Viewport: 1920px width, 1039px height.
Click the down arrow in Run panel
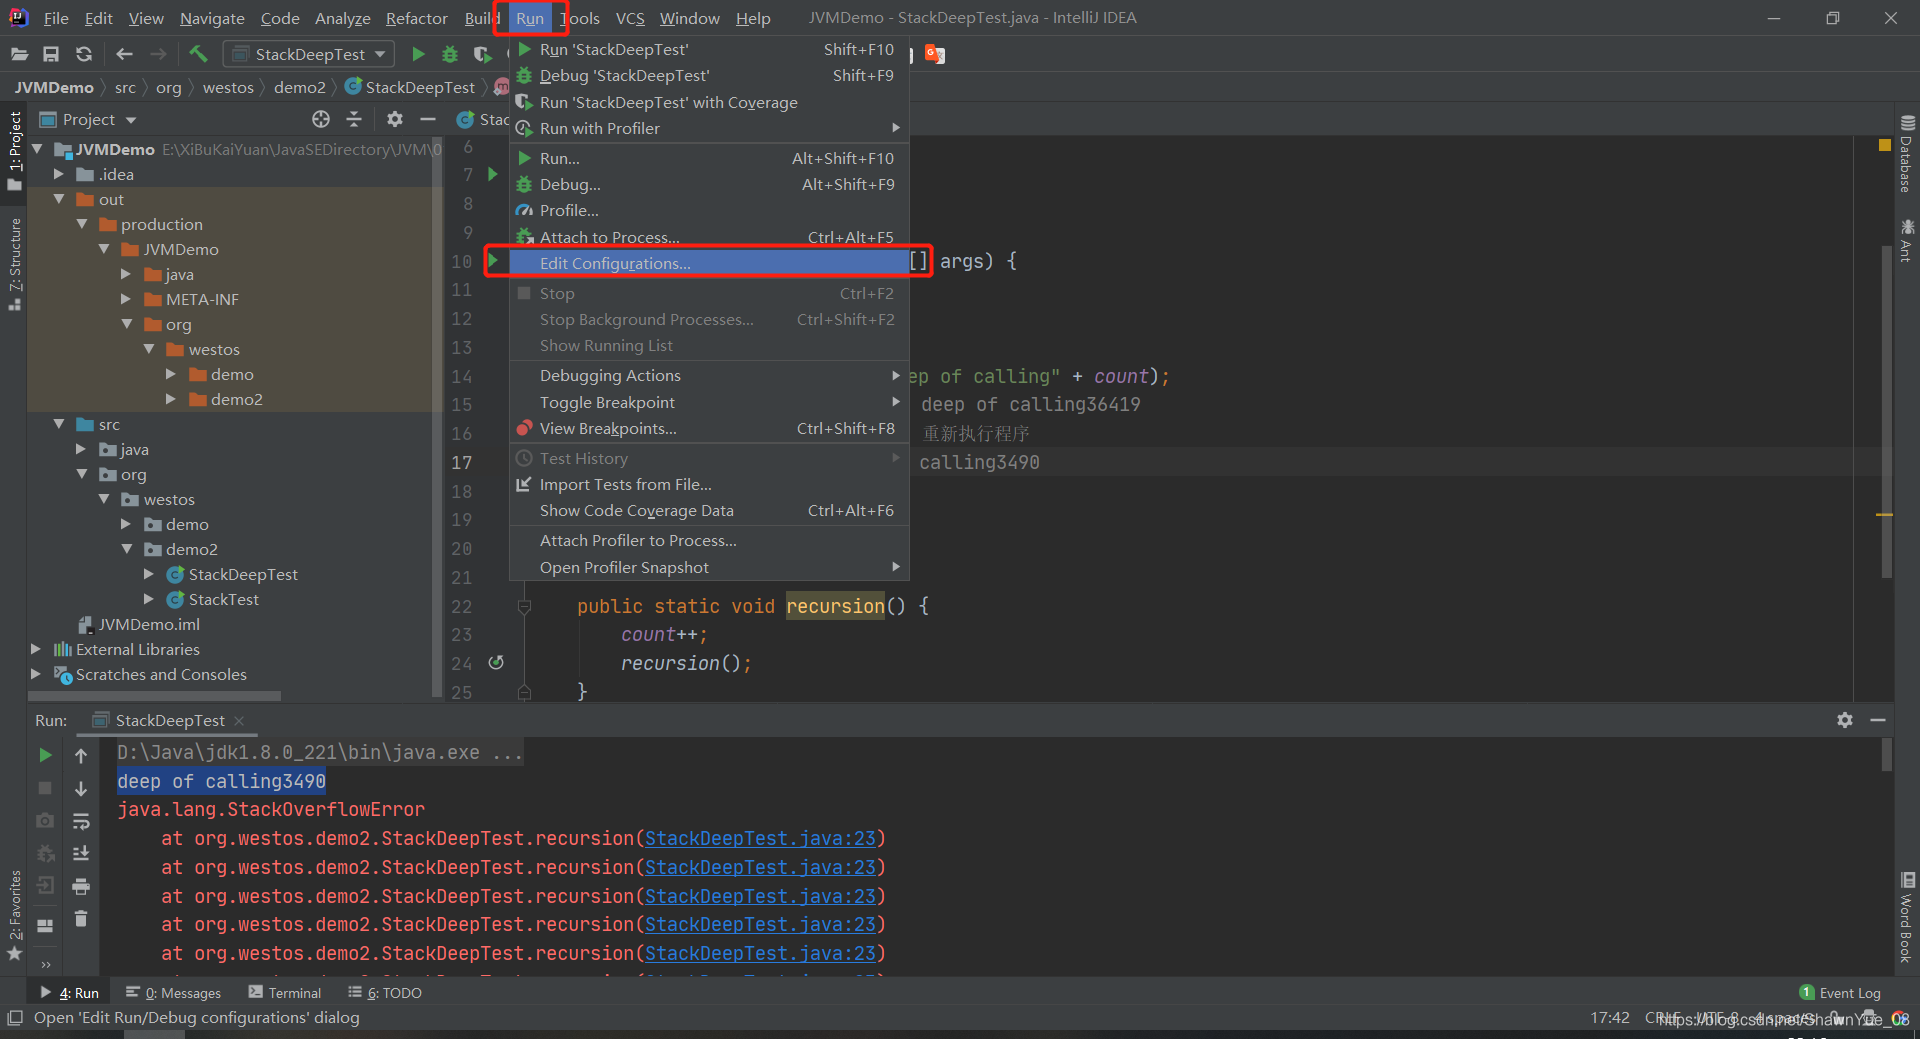81,789
